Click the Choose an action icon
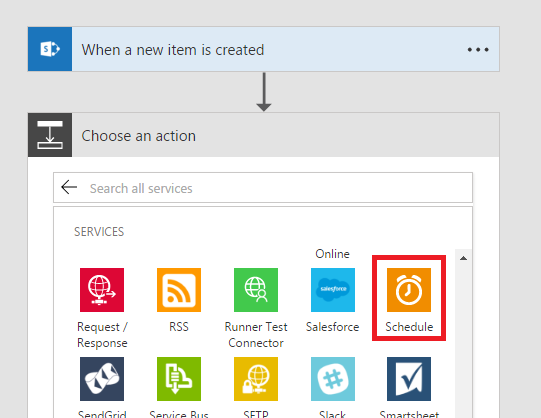 [x=50, y=135]
